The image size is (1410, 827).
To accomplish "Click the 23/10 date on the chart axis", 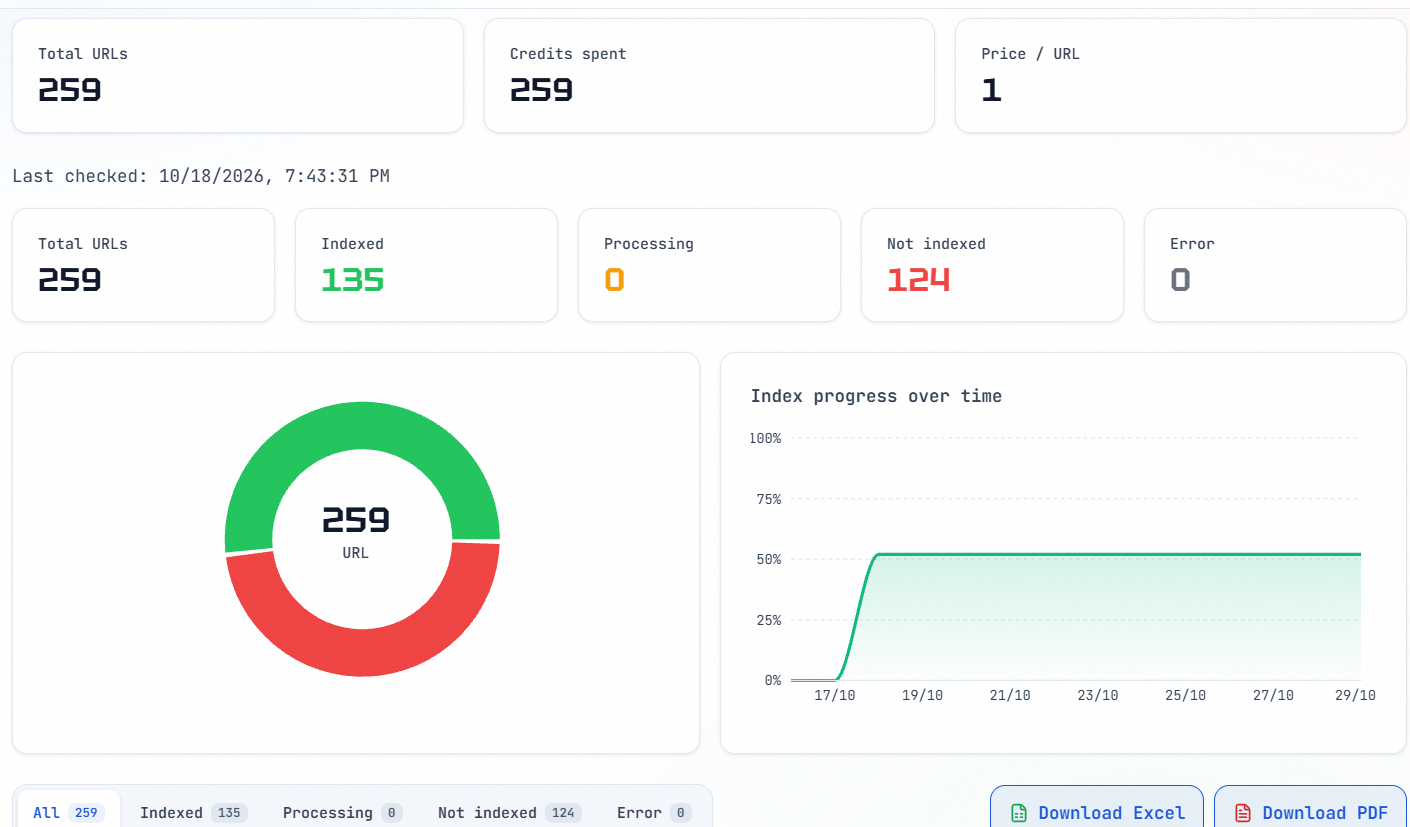I will click(x=1098, y=695).
